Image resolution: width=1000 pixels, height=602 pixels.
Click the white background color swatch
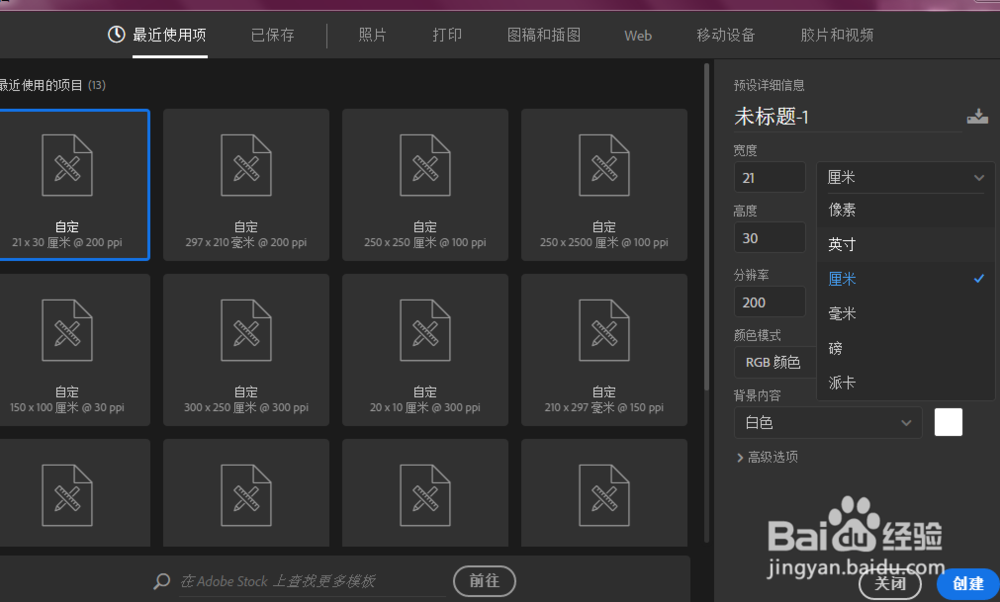pos(947,422)
